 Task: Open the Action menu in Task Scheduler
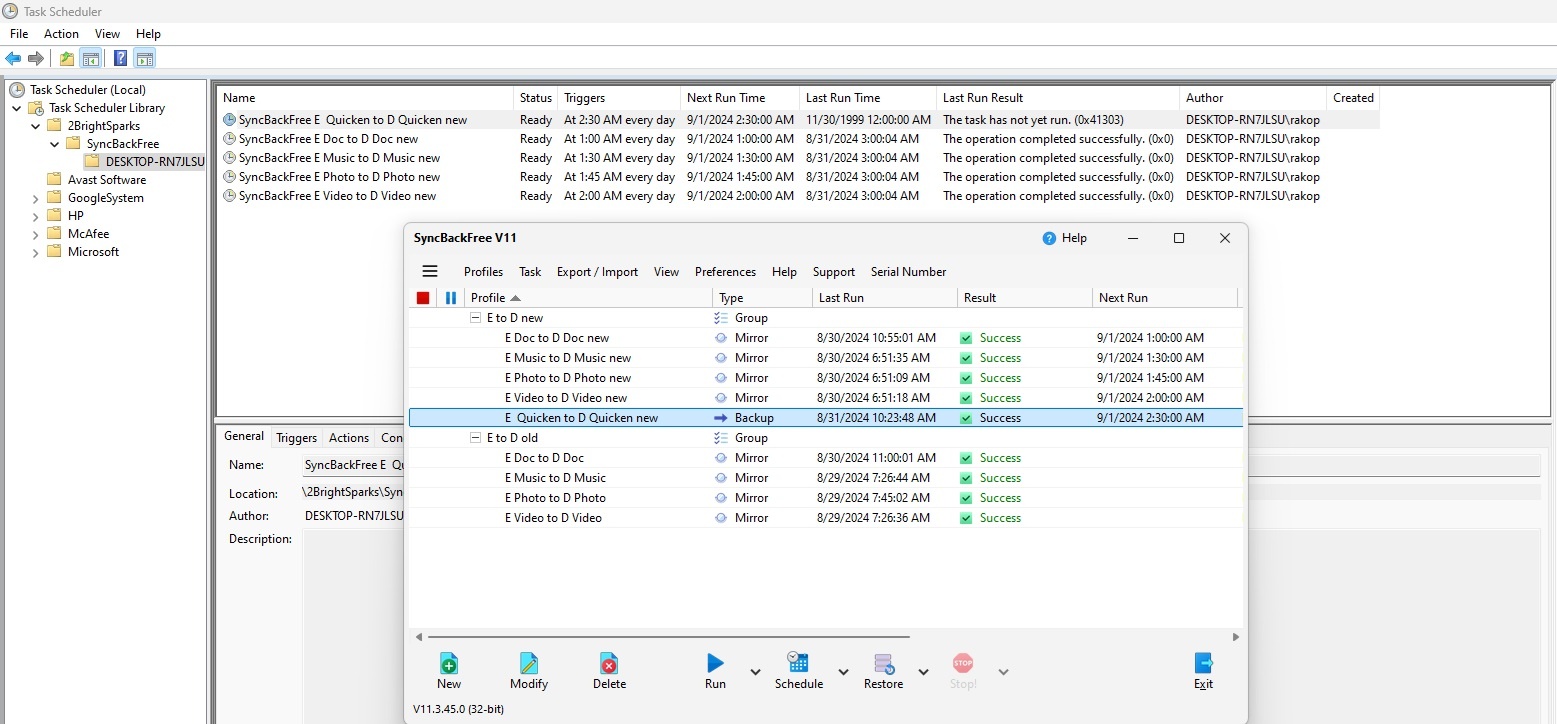coord(61,34)
